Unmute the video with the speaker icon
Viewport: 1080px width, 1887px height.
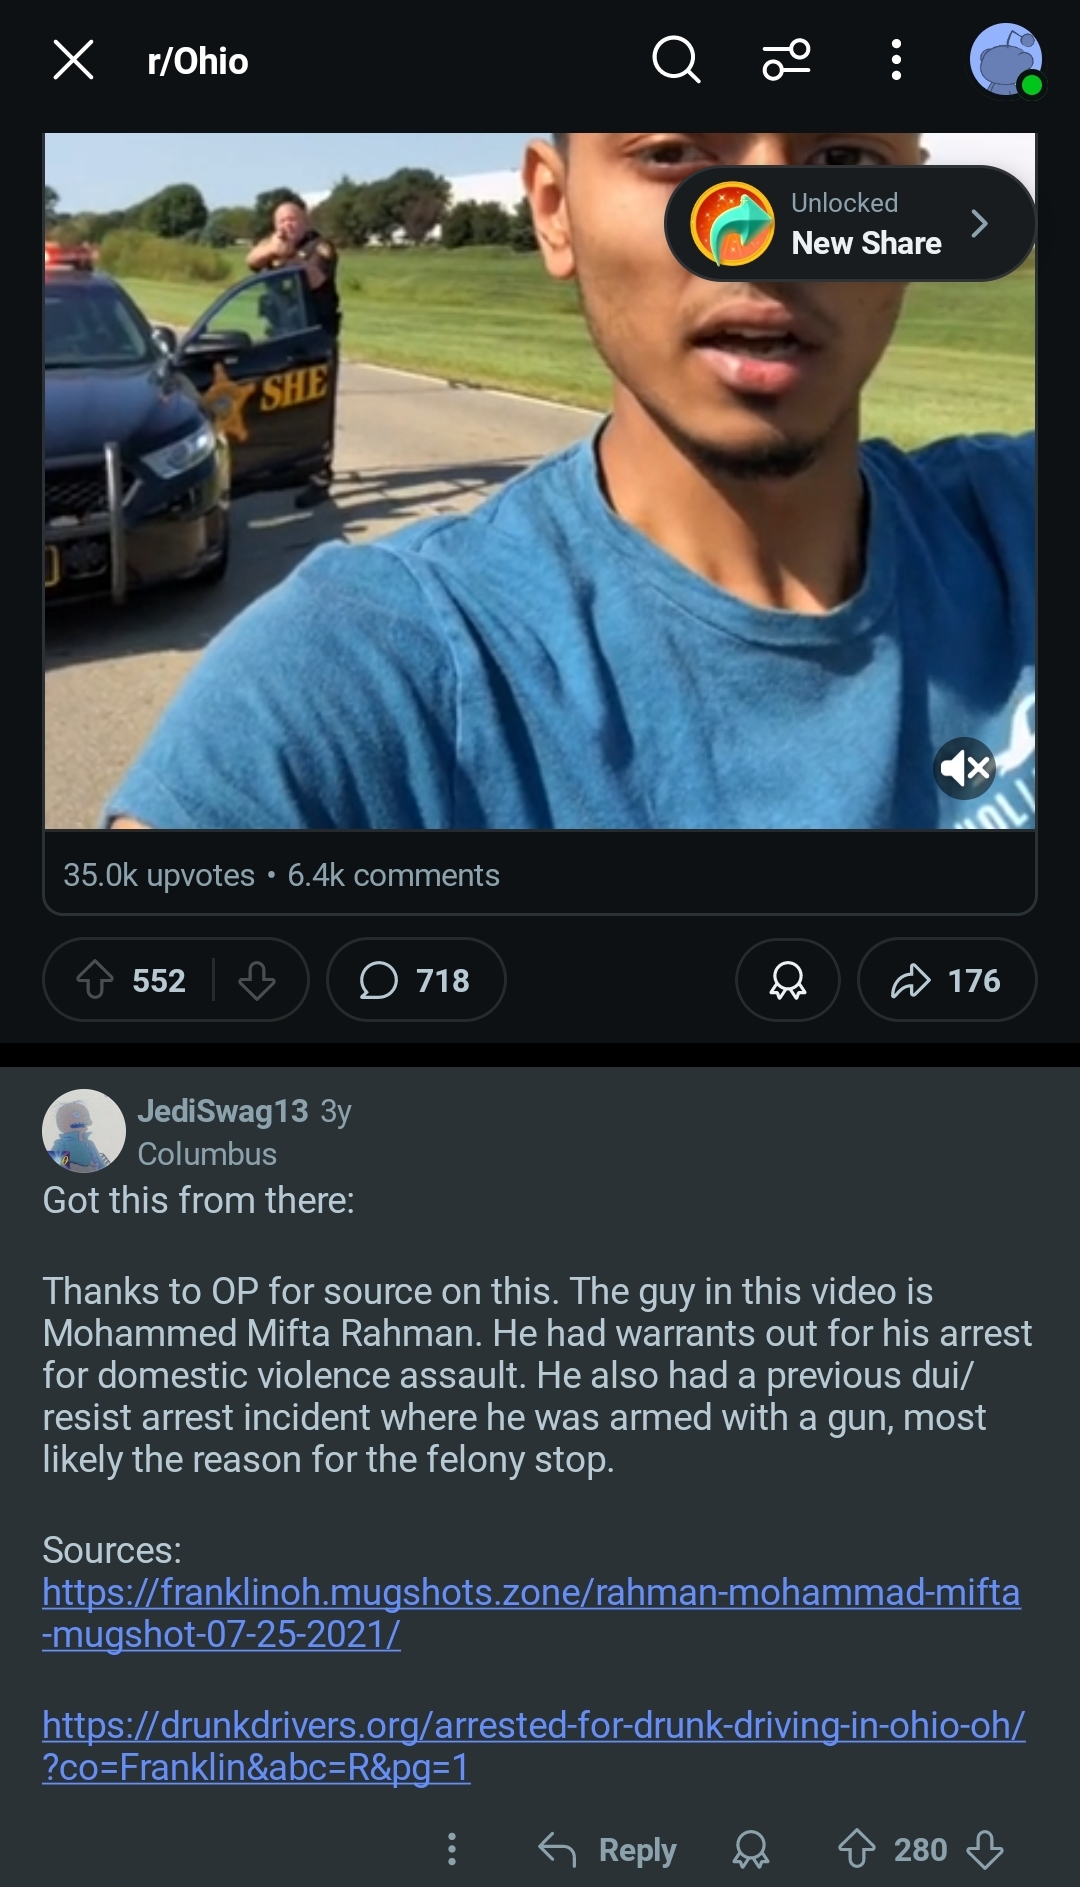click(x=964, y=768)
